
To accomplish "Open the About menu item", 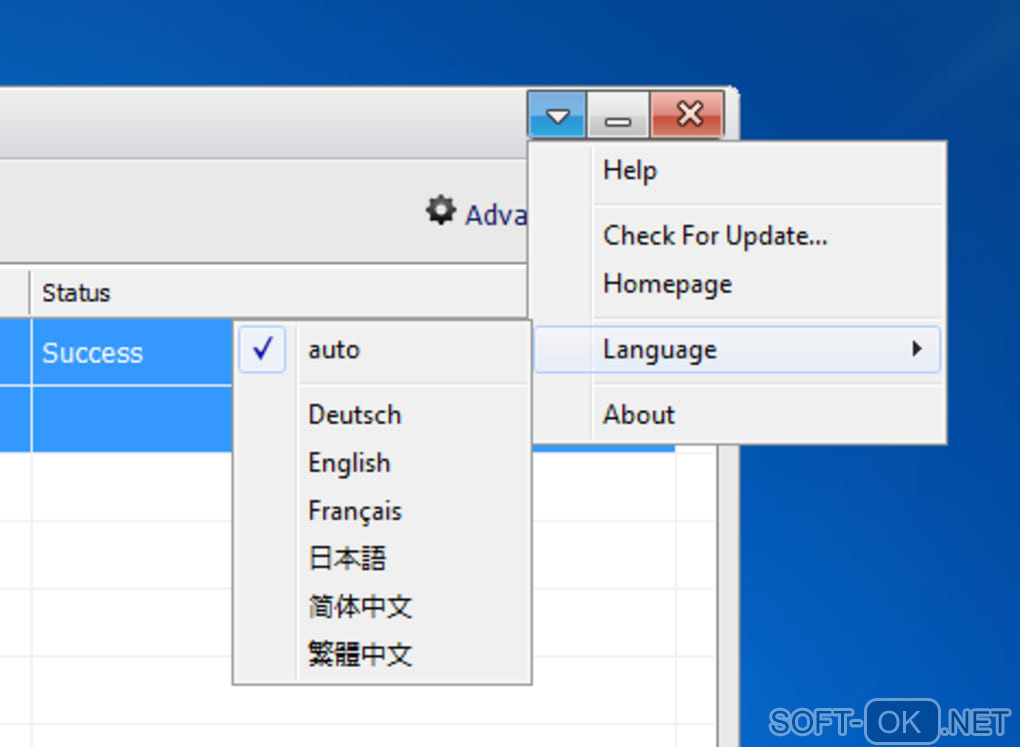I will (x=738, y=415).
